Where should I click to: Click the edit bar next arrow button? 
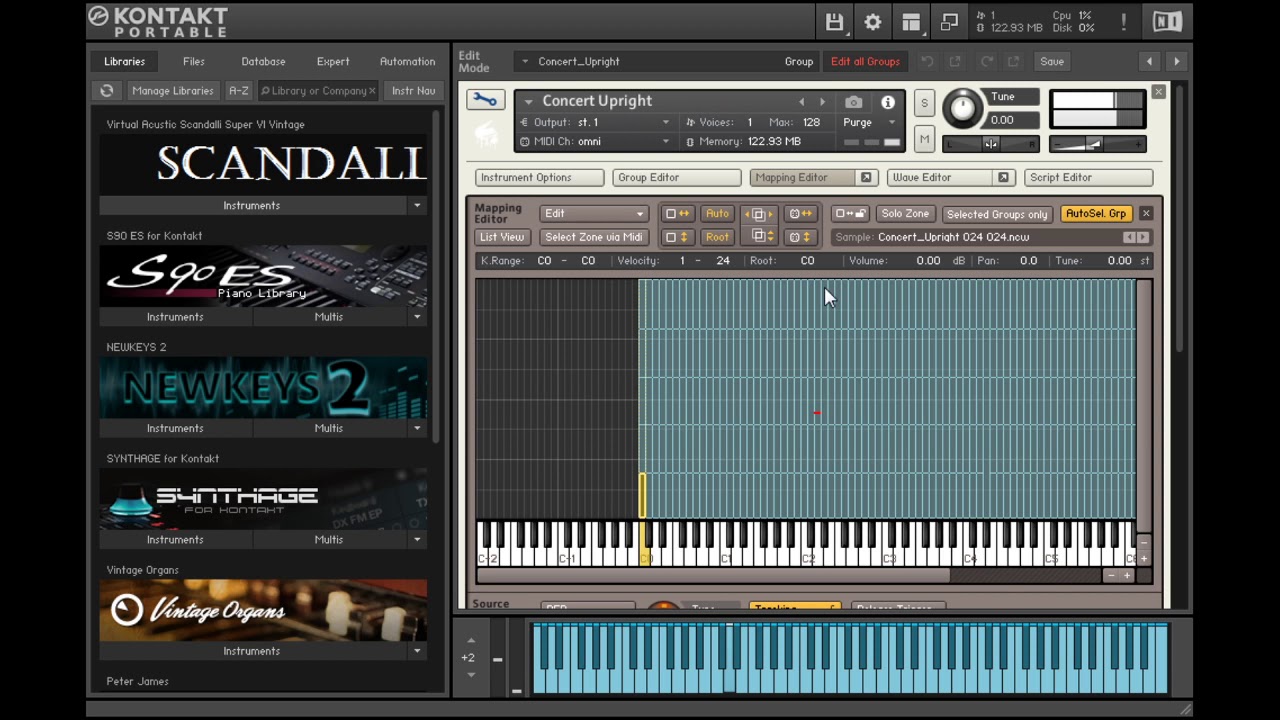coord(1176,62)
